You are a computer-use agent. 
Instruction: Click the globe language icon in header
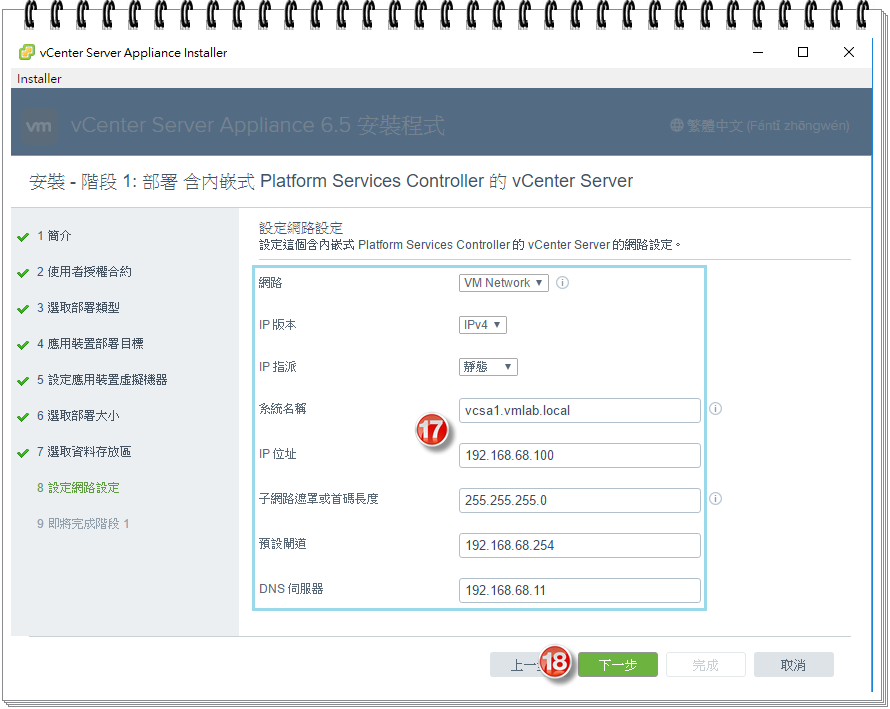677,125
